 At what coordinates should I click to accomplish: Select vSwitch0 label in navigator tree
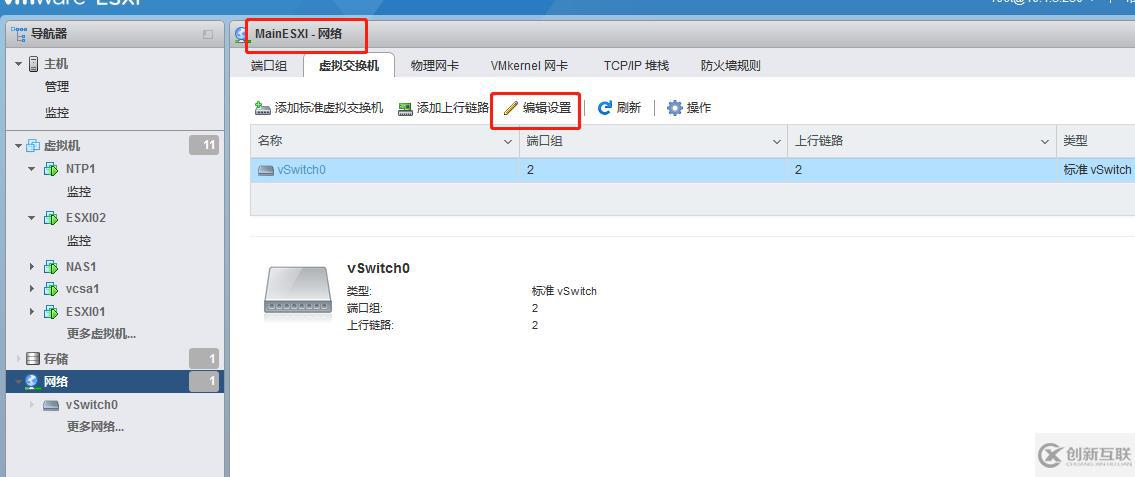[92, 405]
